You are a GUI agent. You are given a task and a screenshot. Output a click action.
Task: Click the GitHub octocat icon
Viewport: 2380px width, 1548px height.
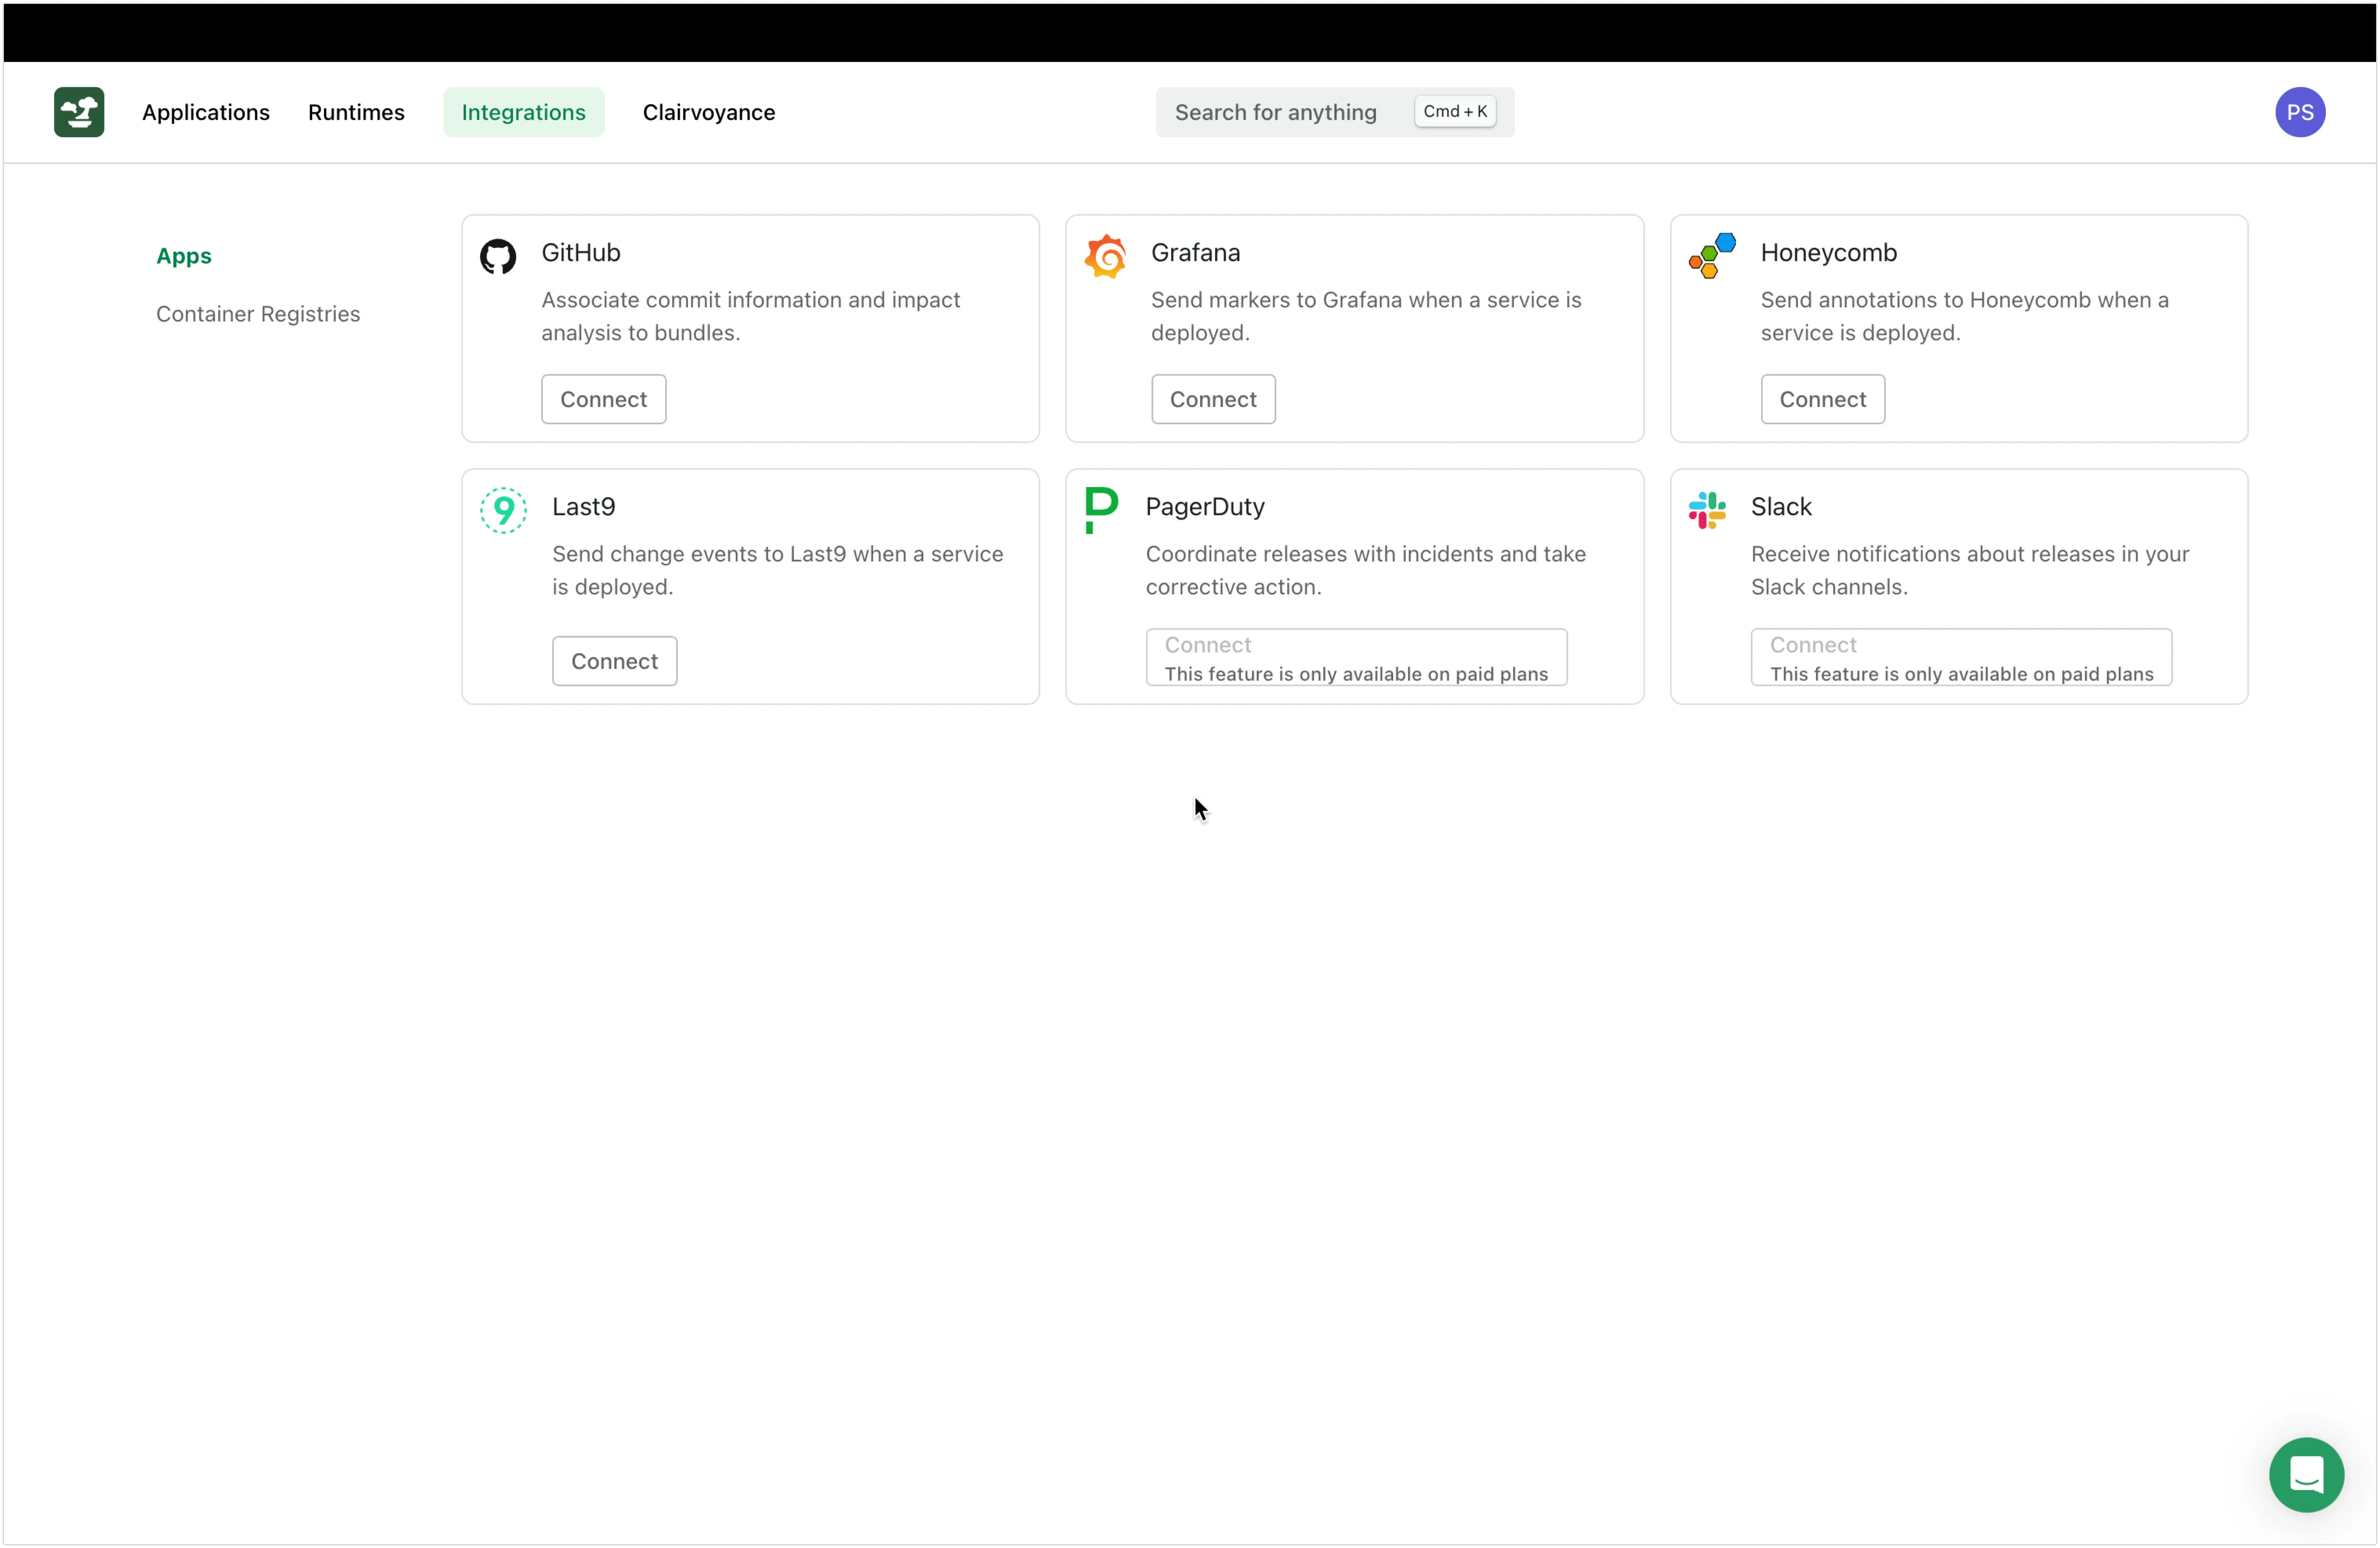(498, 256)
